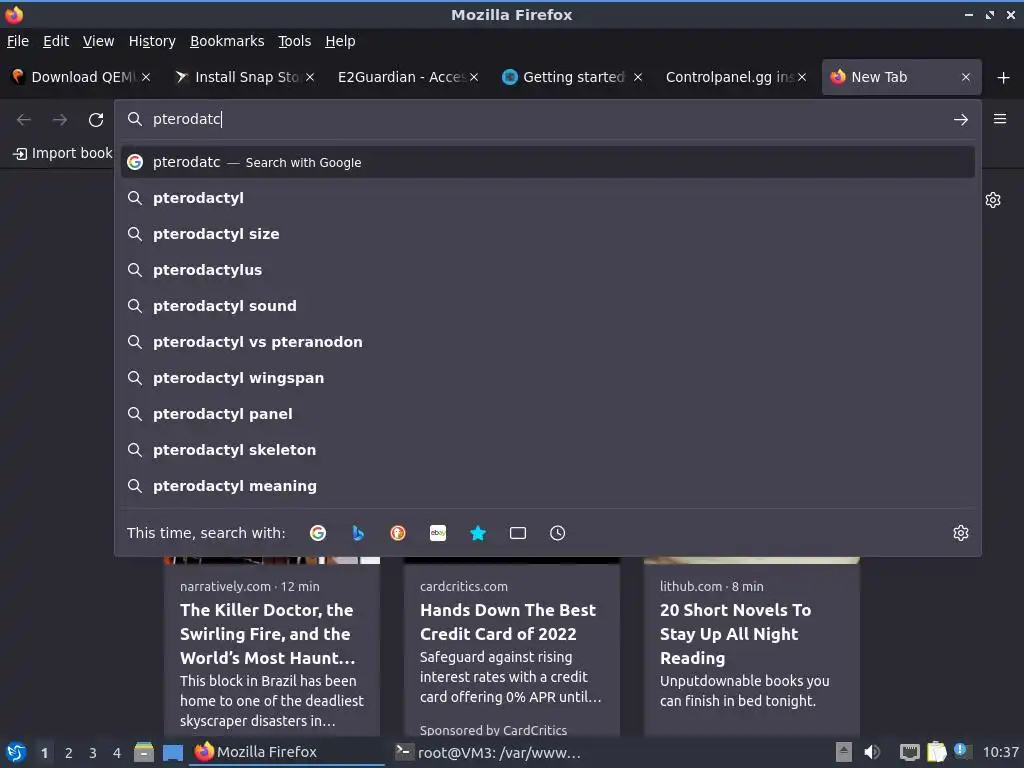1024x768 pixels.
Task: Click Import bookmarks toolbar button
Action: 63,153
